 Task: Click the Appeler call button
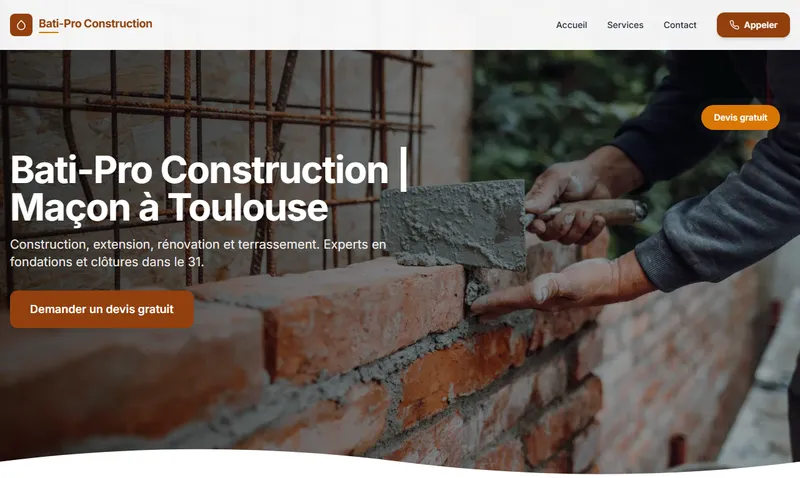click(x=753, y=25)
